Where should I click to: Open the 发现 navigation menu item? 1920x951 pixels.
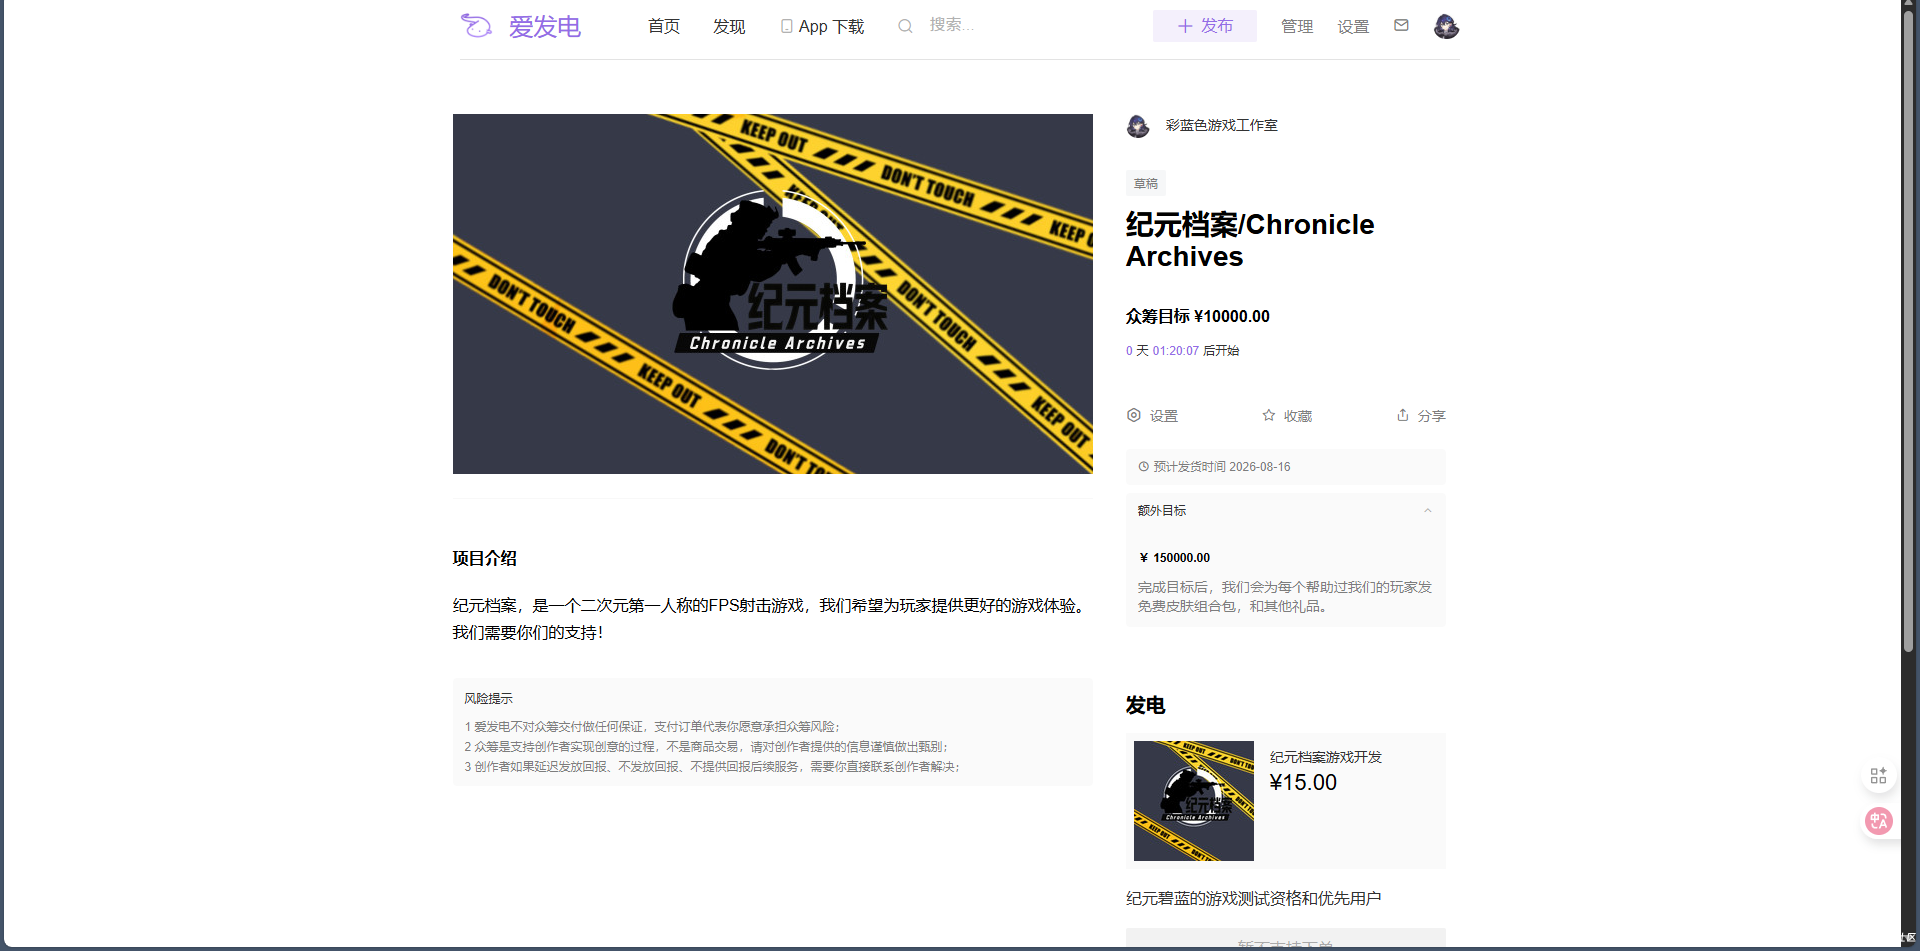729,26
